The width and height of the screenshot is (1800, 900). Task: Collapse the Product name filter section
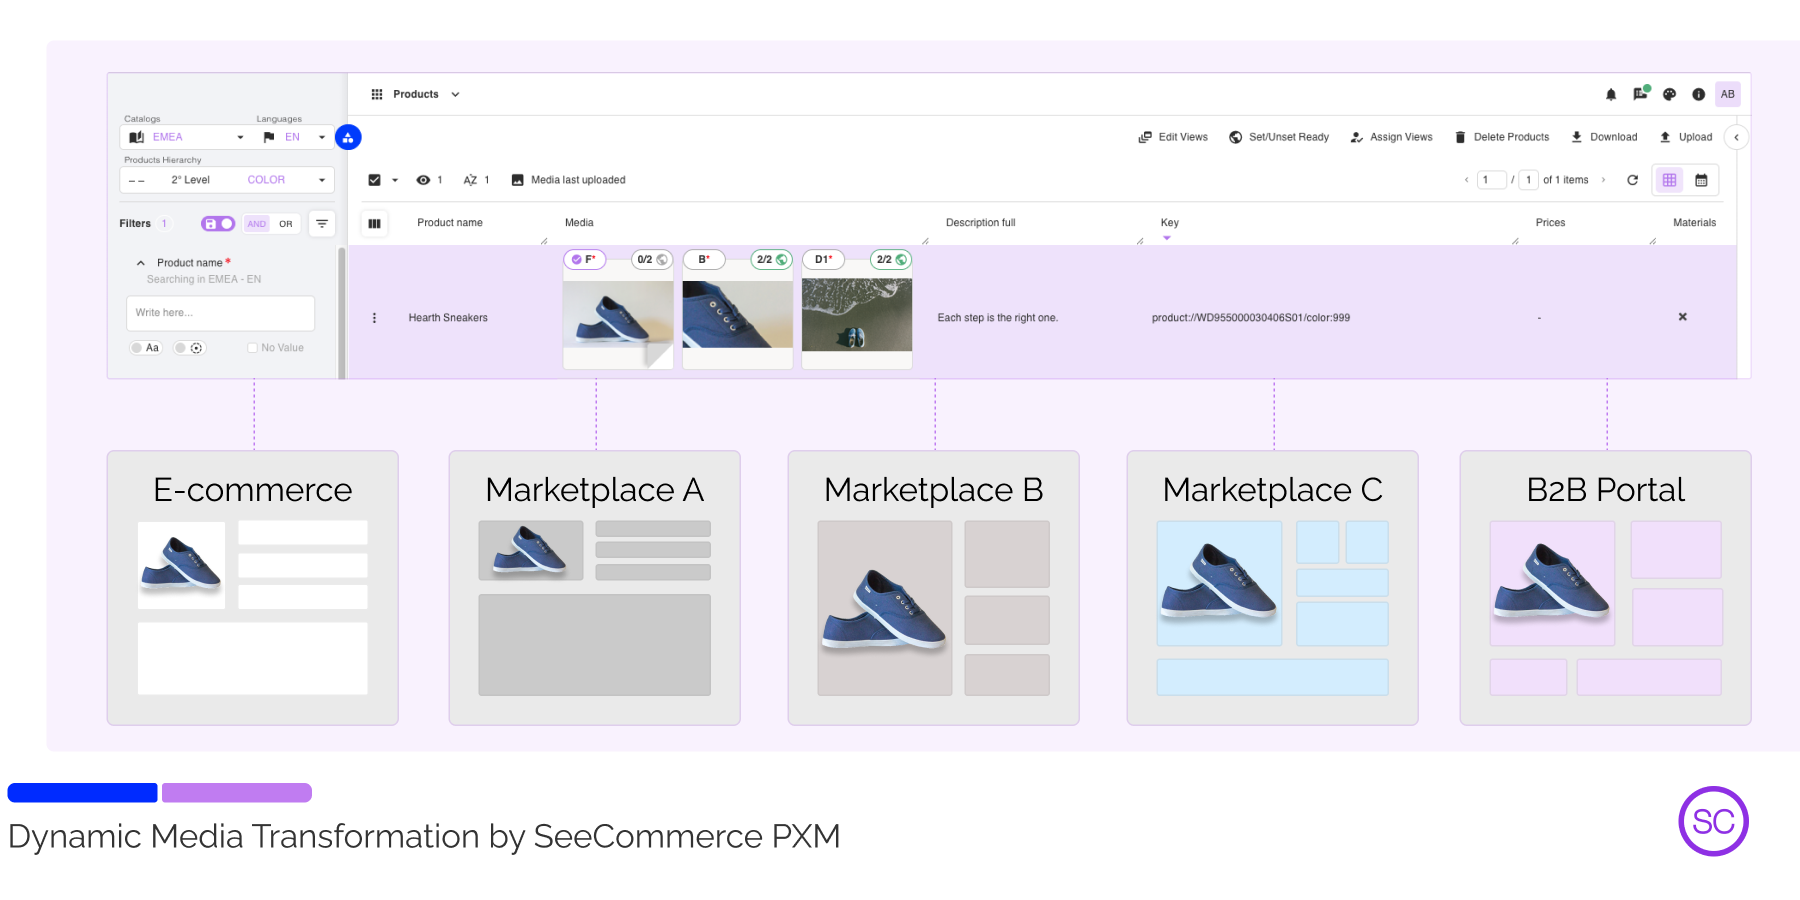pos(141,263)
